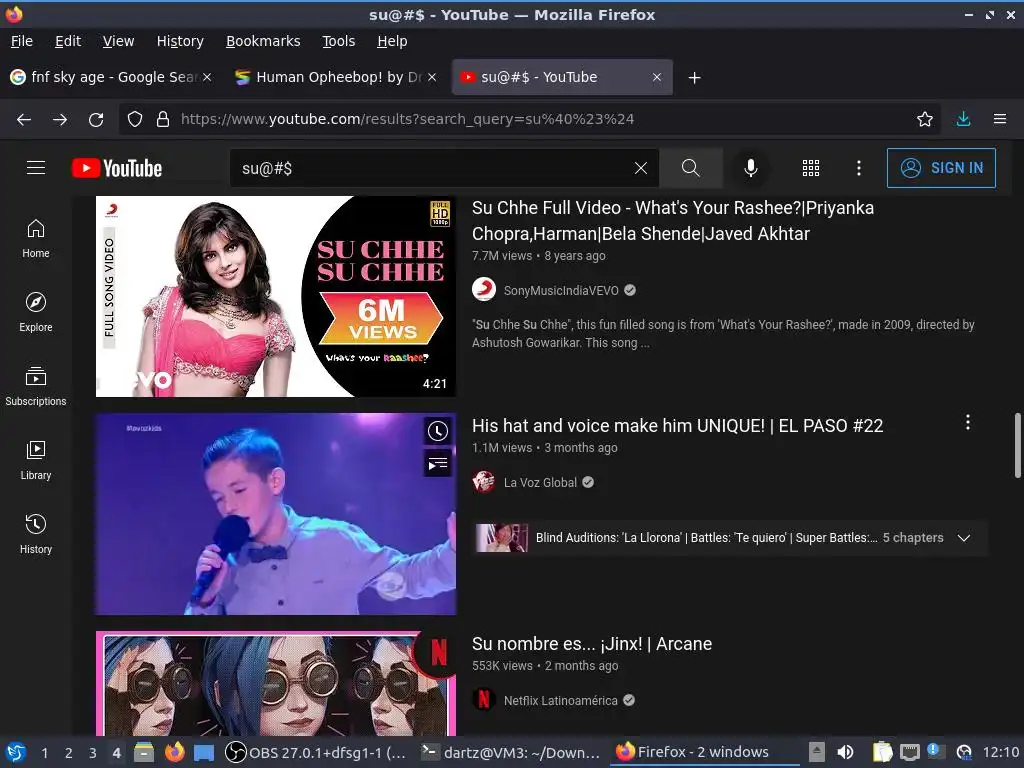Viewport: 1024px width, 768px height.
Task: Open the Edit menu
Action: (68, 41)
